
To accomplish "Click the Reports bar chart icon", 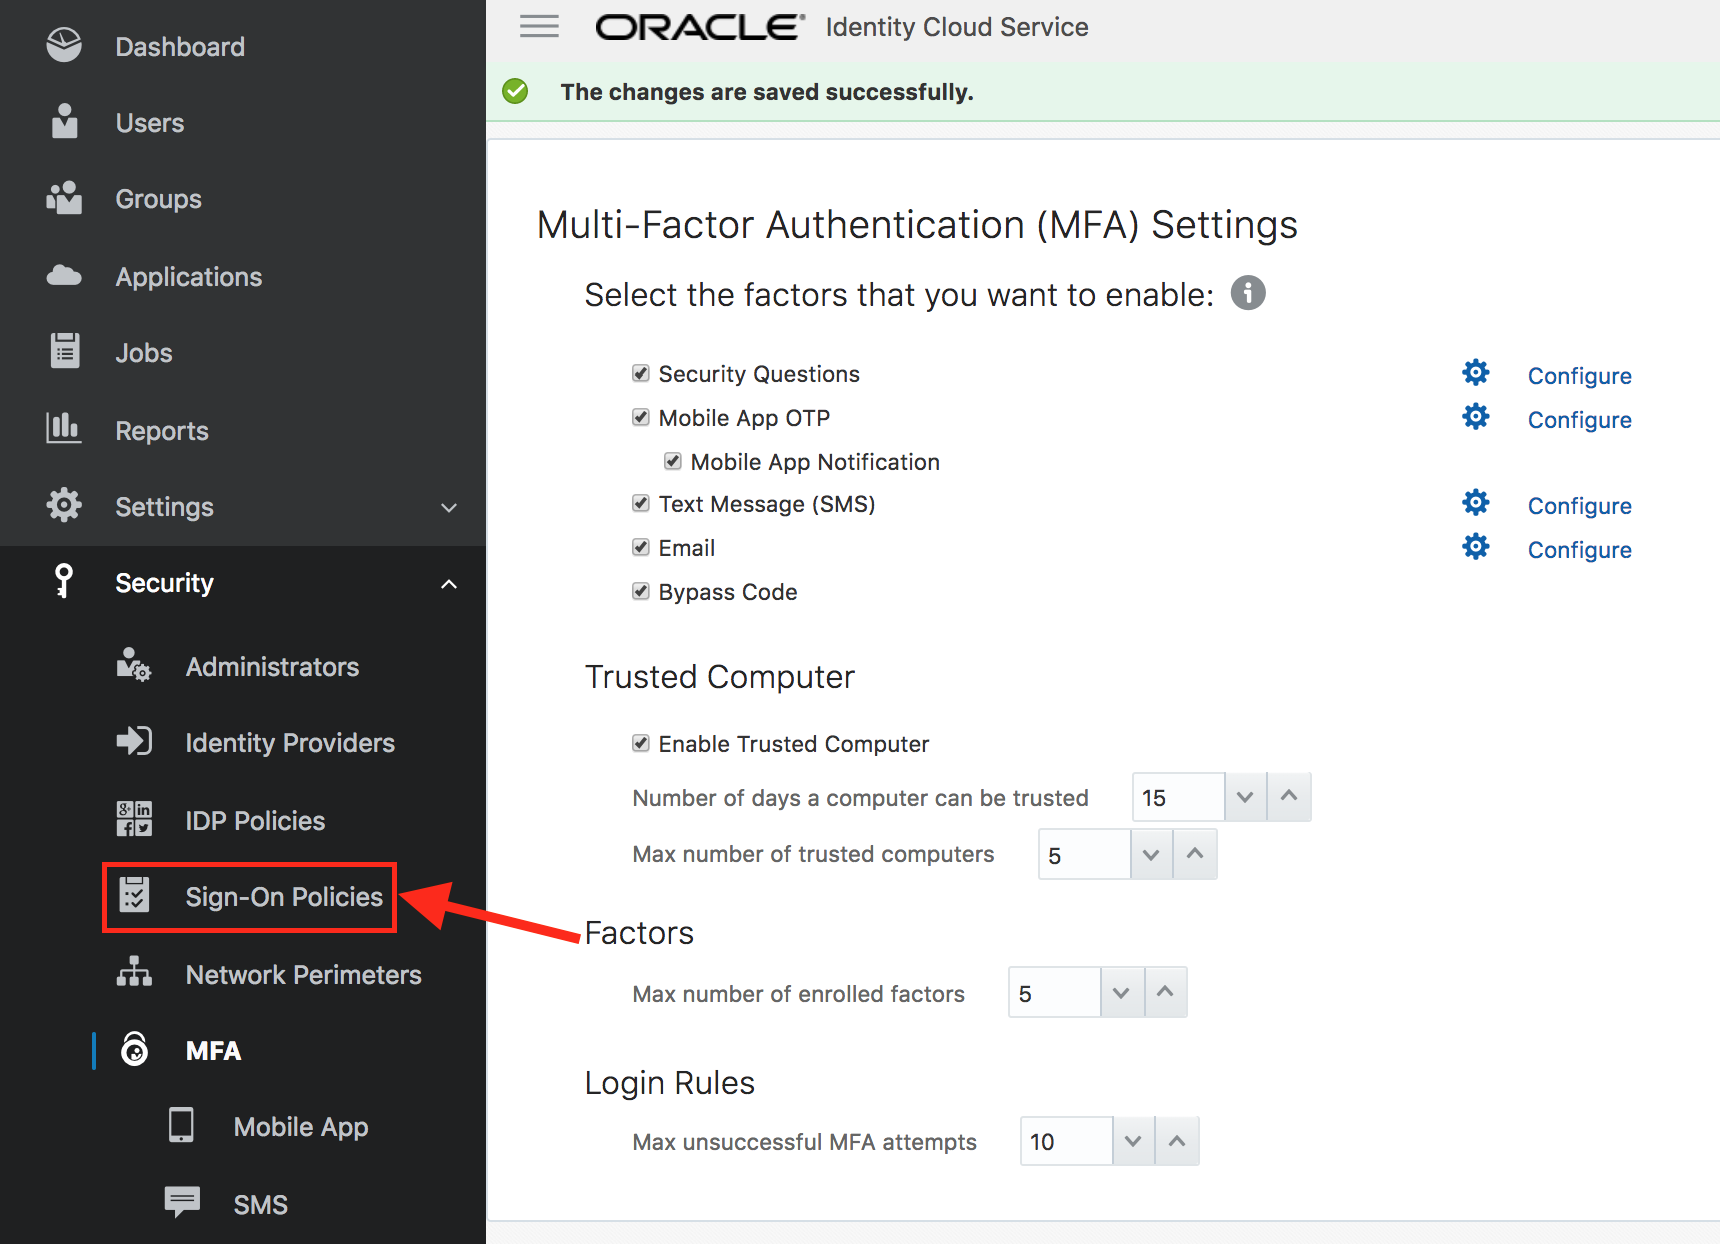I will coord(64,428).
